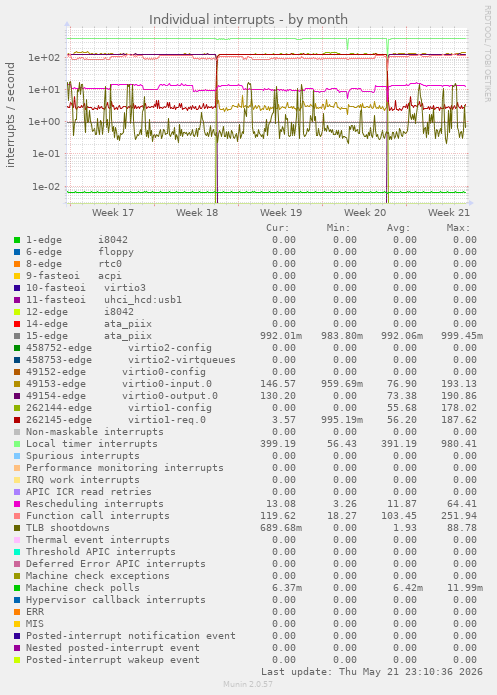Click the orange 8-edge rtc0 legend swatch
497x695 pixels.
tap(17, 264)
